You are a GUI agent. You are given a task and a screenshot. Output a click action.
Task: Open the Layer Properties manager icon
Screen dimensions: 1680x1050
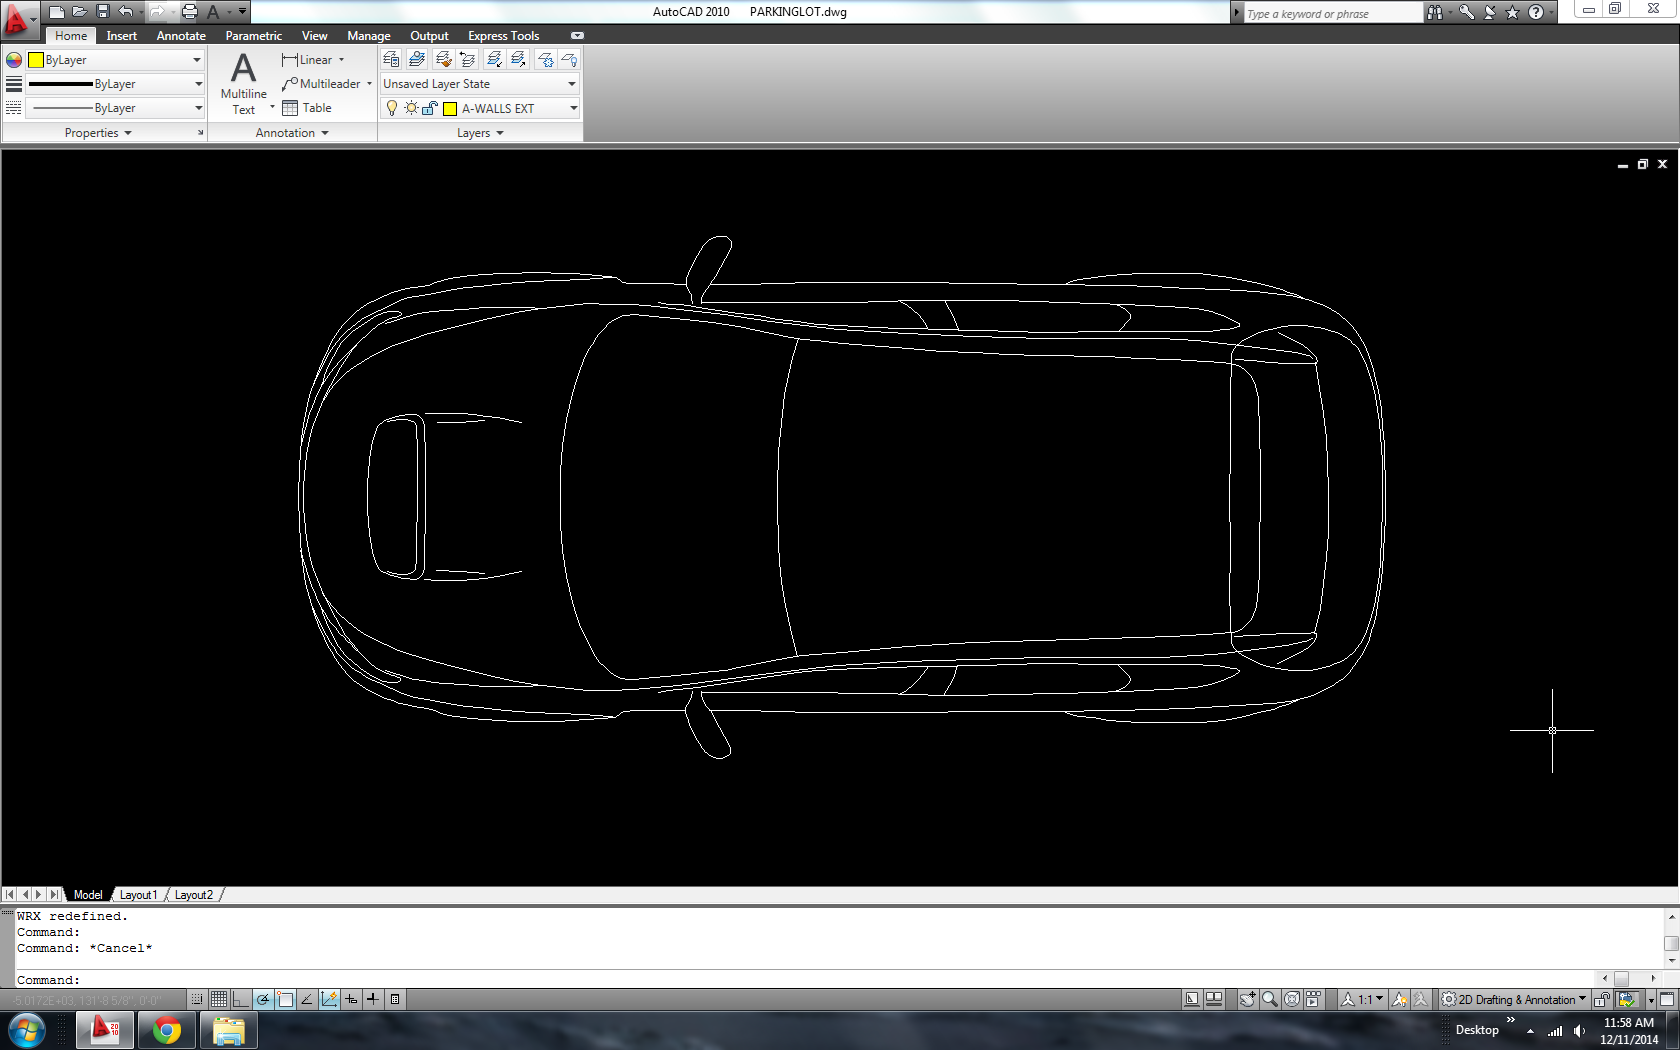tap(391, 60)
